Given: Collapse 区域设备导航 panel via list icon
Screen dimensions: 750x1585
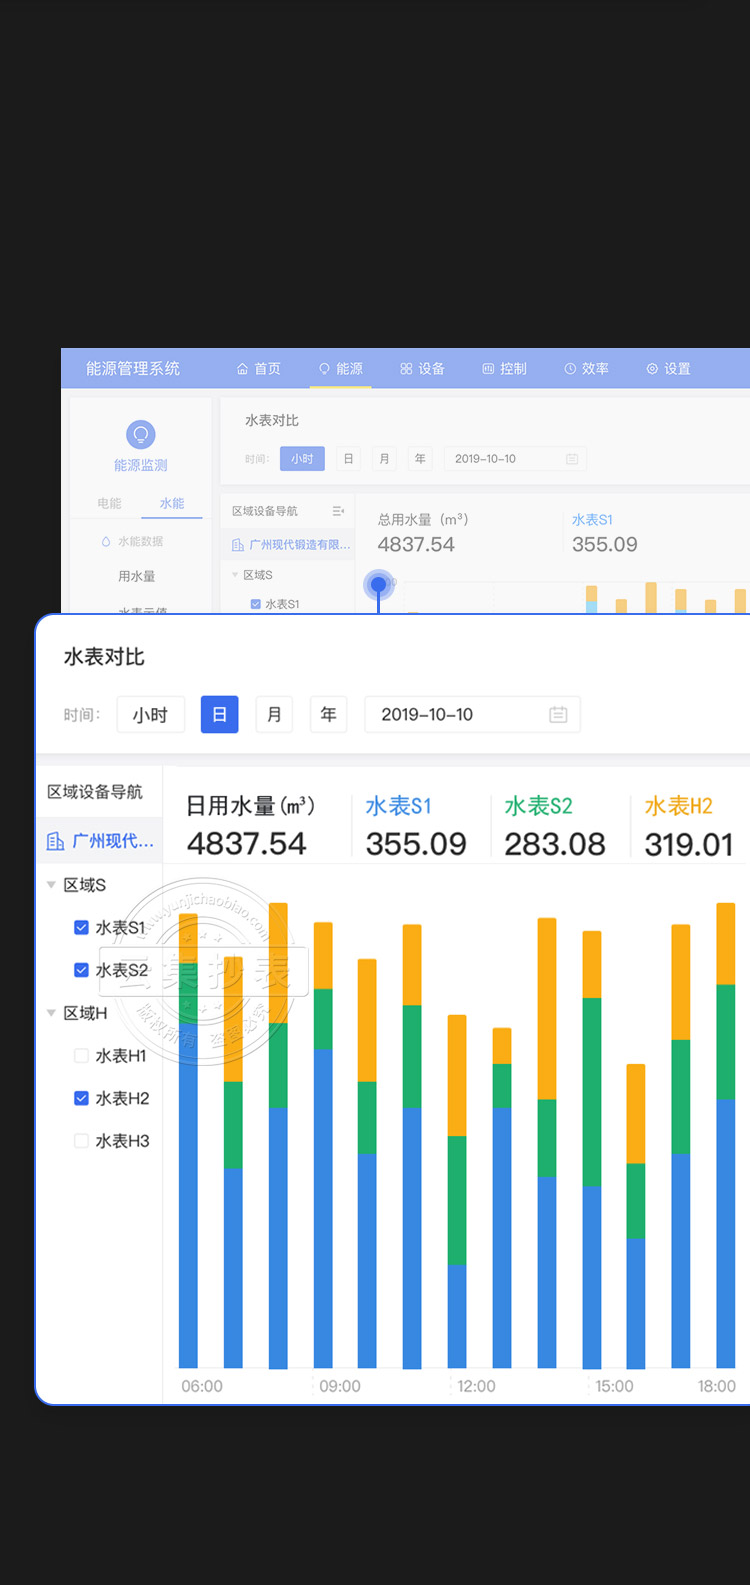Looking at the screenshot, I should [338, 511].
